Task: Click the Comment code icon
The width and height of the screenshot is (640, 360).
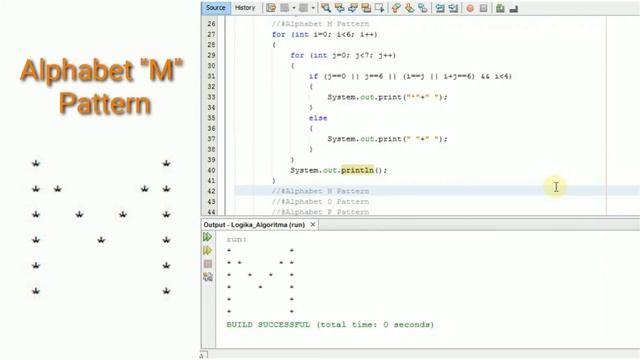Action: pos(500,8)
